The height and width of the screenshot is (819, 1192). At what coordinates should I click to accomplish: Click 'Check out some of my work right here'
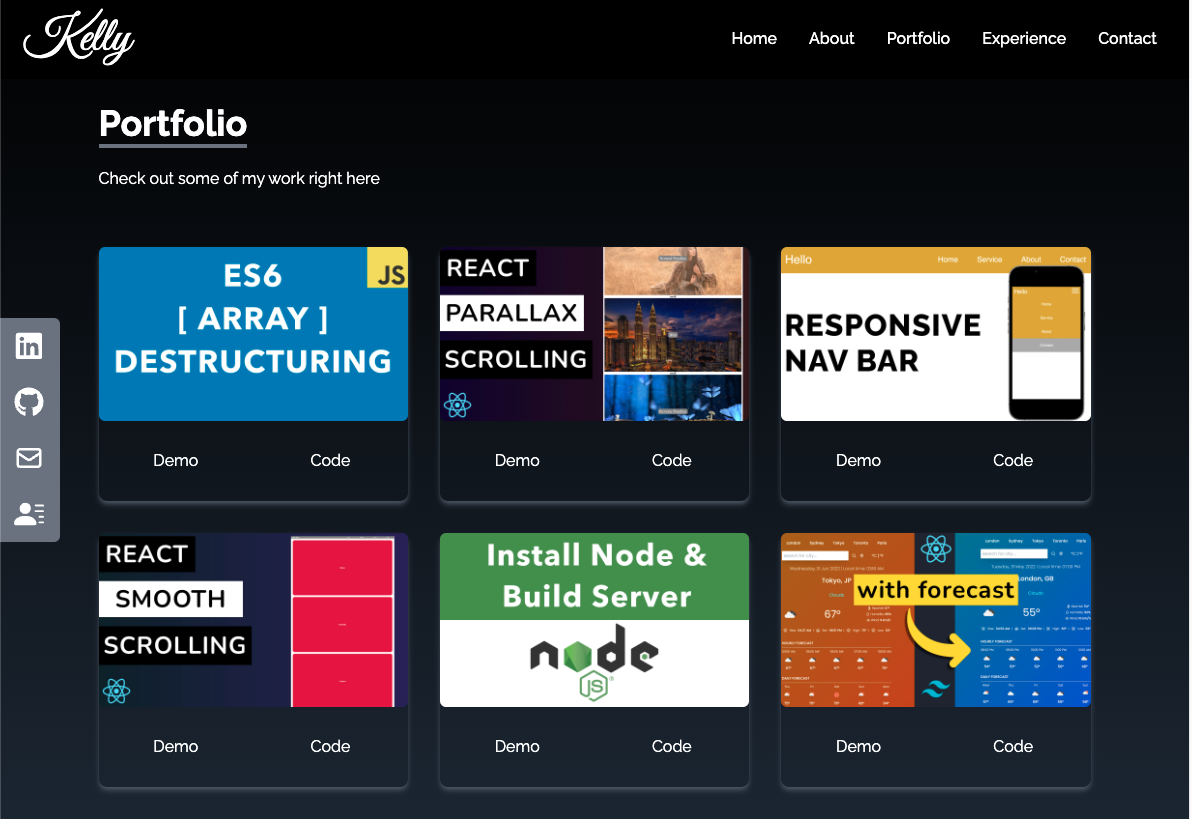(239, 179)
